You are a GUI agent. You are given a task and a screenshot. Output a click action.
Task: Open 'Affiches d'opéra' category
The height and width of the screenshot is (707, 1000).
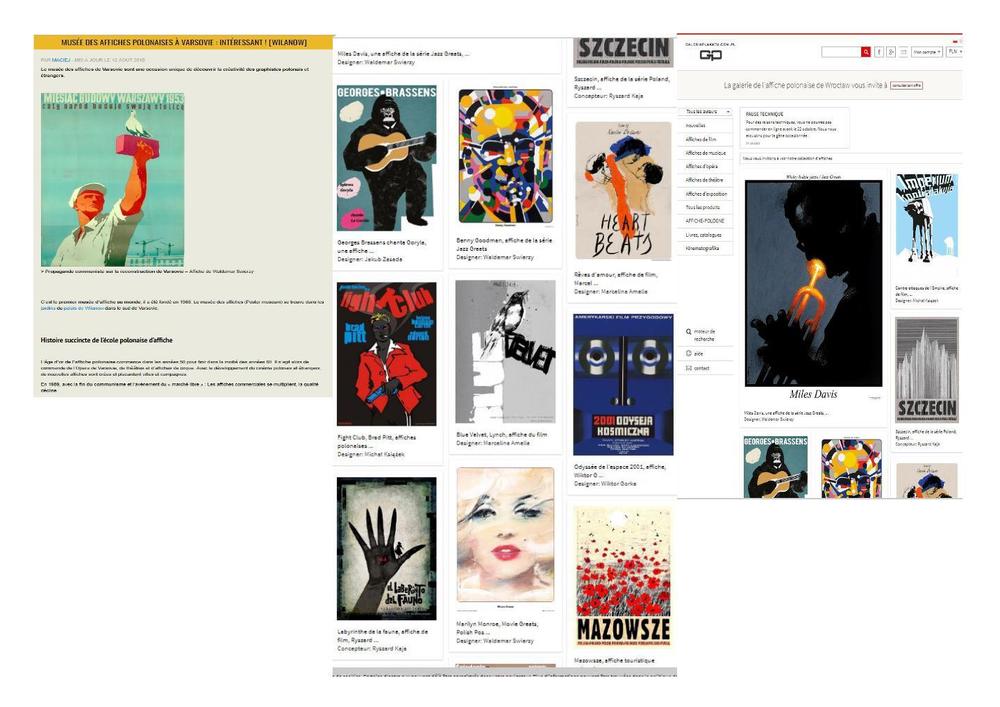(702, 166)
